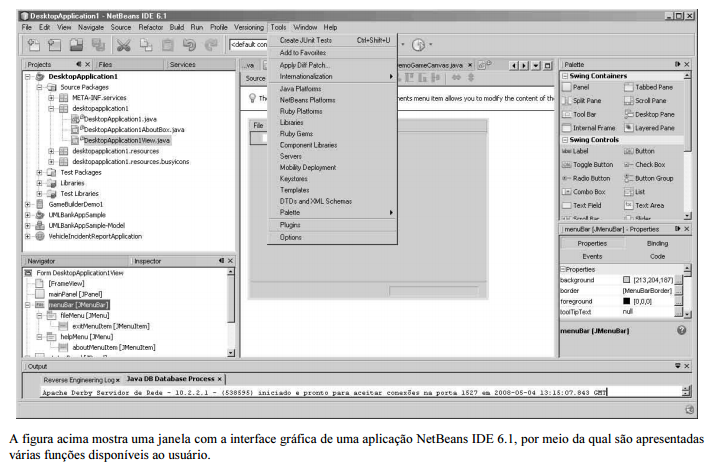Image resolution: width=714 pixels, height=464 pixels.
Task: Open the configuration combo box in toolbar
Action: pos(248,45)
